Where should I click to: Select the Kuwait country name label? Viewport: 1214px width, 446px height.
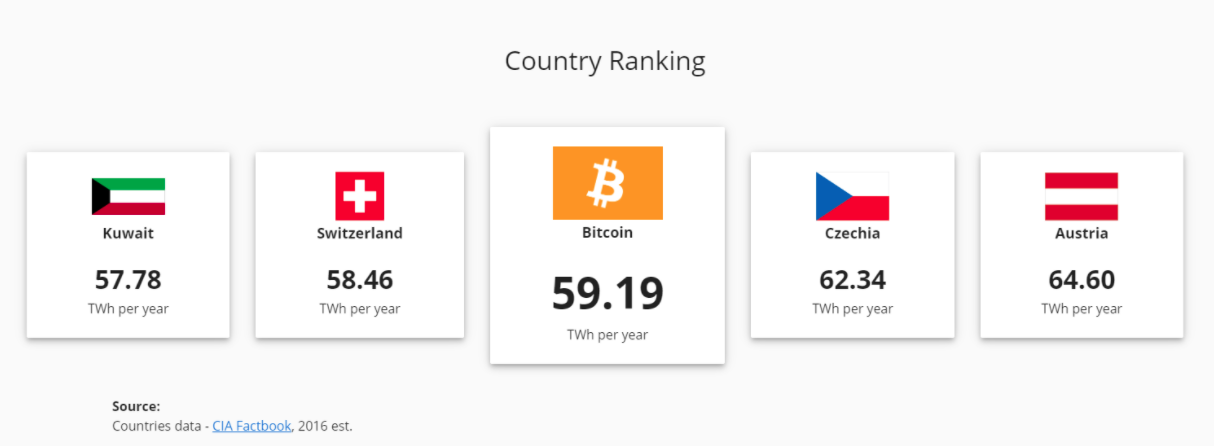click(128, 233)
